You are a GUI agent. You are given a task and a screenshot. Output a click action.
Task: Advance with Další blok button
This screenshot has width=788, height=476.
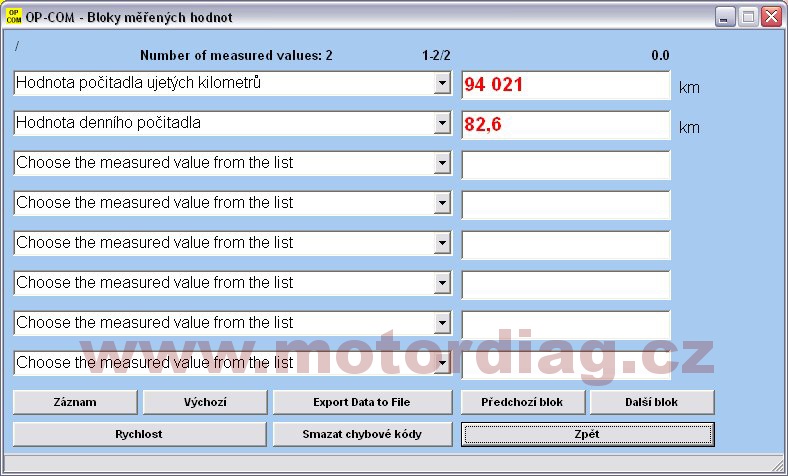tap(652, 402)
